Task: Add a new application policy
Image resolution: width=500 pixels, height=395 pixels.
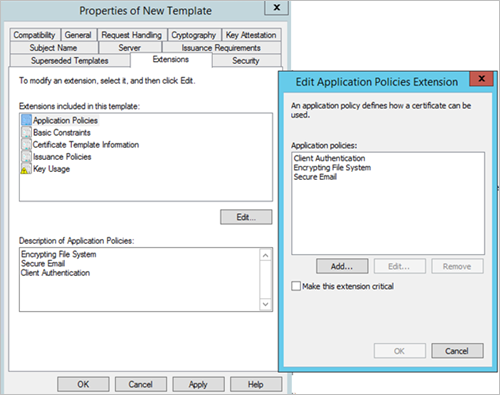Action: tap(342, 266)
